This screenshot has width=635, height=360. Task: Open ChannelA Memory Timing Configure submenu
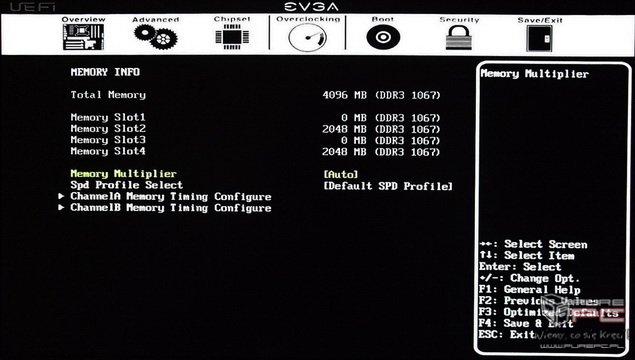(x=171, y=197)
